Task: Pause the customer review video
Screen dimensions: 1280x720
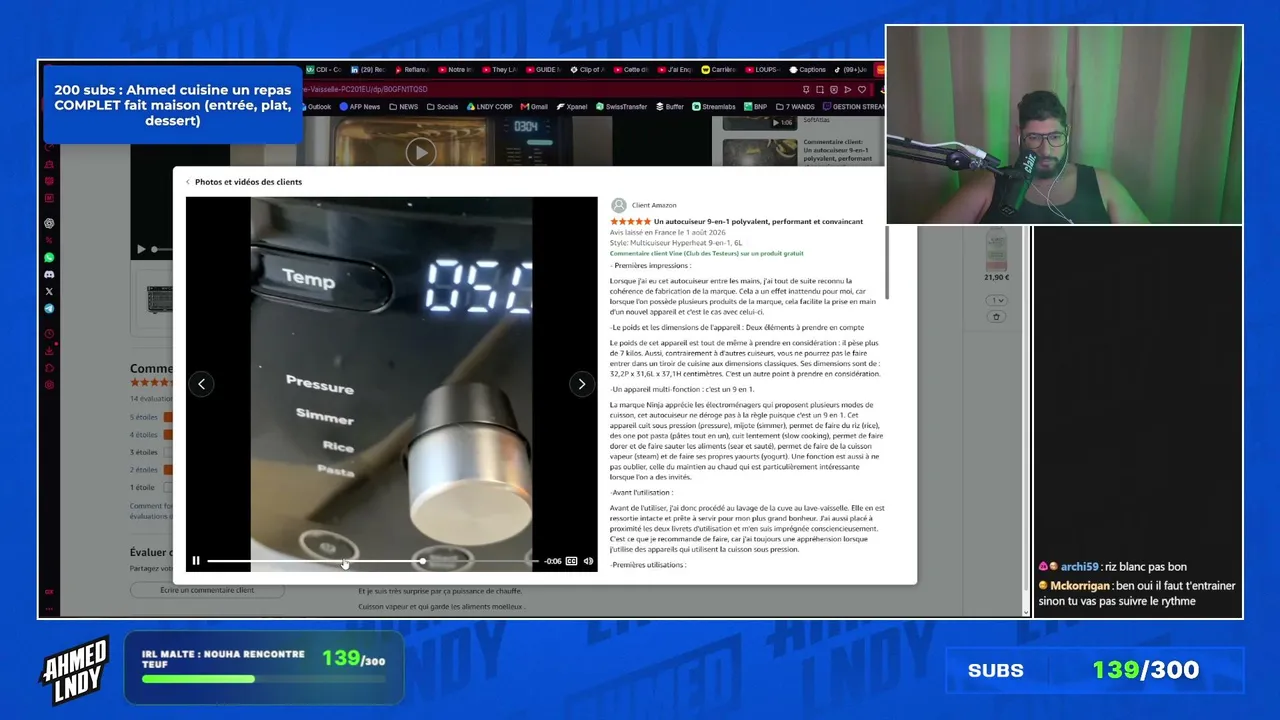Action: coord(196,561)
